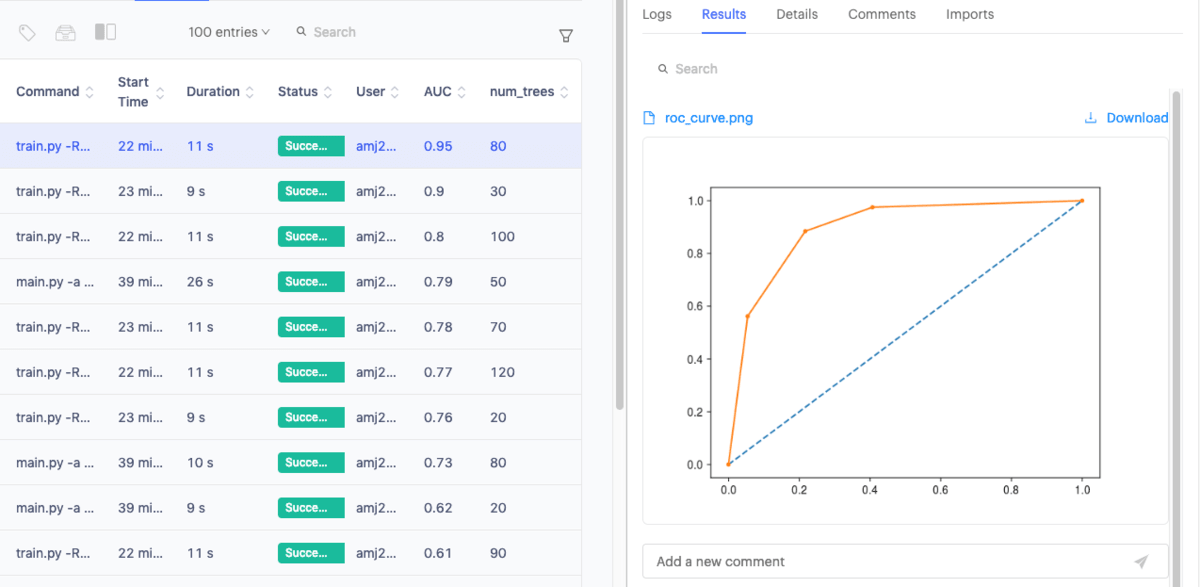Image resolution: width=1200 pixels, height=587 pixels.
Task: Open the 100 entries dropdown
Action: [229, 32]
